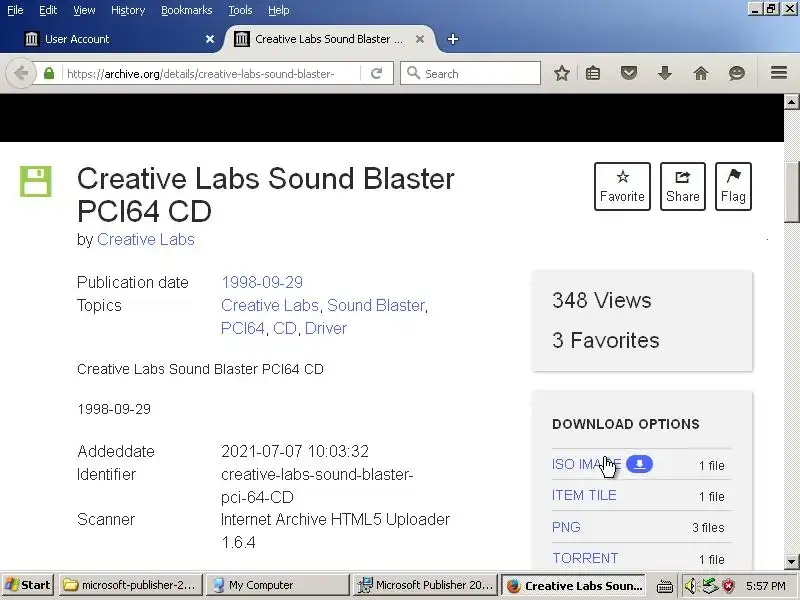Bookmark this page with star icon
This screenshot has height=600, width=800.
click(562, 73)
